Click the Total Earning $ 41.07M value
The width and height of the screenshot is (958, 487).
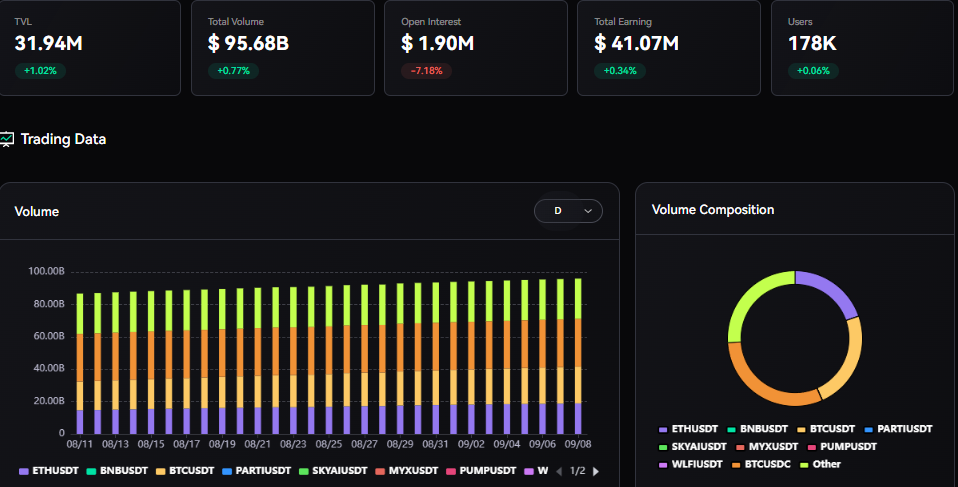tap(636, 43)
